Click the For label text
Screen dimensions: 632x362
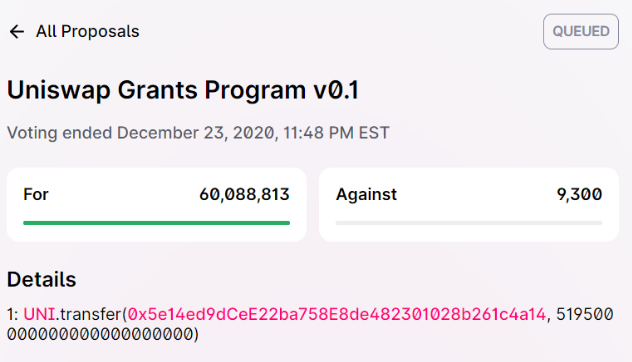pos(36,194)
